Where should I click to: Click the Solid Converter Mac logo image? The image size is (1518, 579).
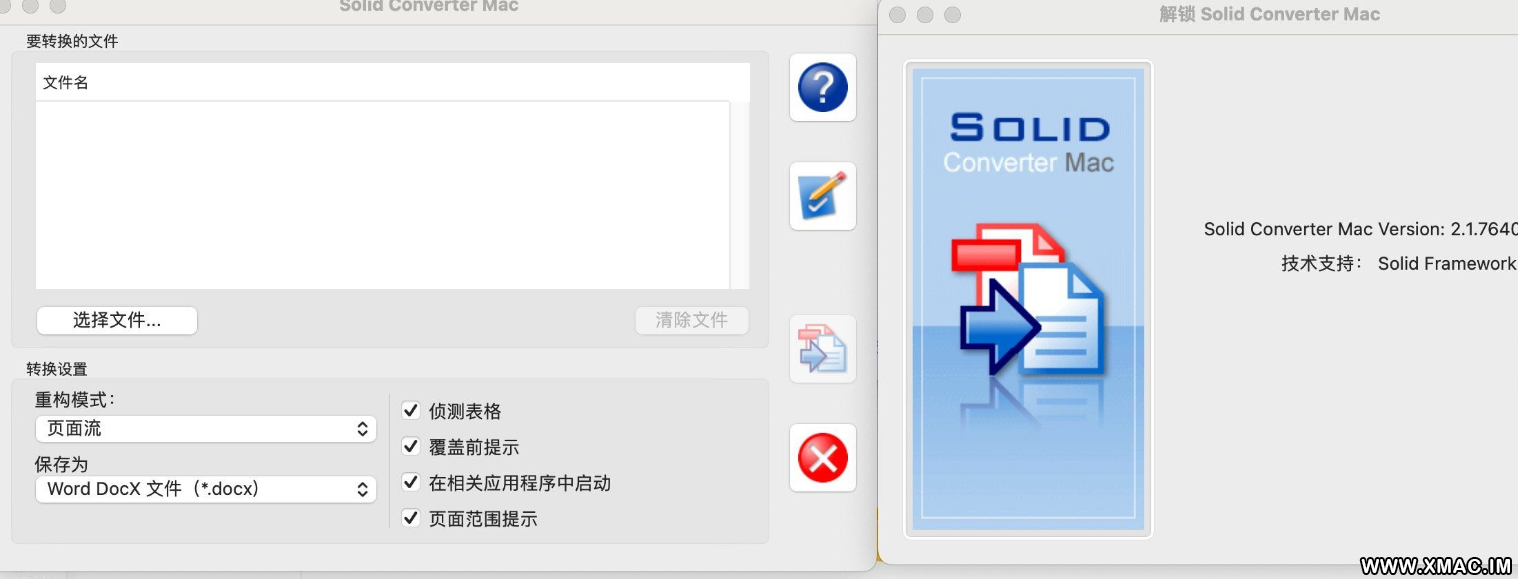(x=1028, y=299)
